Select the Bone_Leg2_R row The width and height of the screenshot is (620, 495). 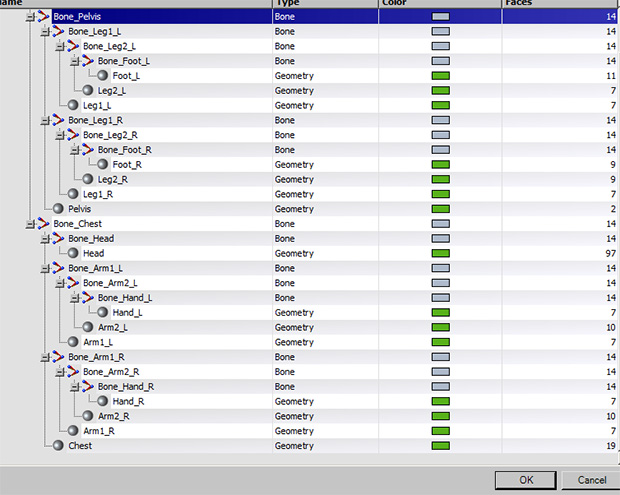310,135
